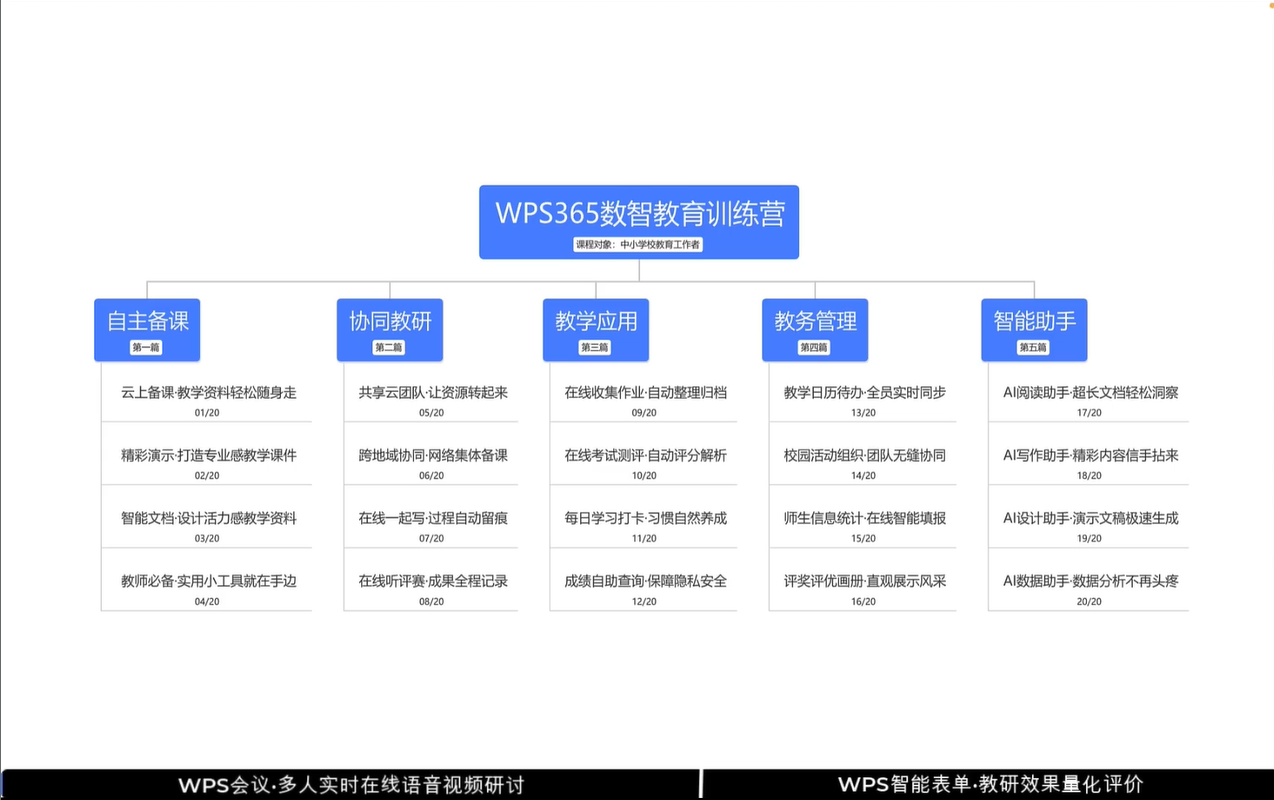The image size is (1274, 800).
Task: Open lesson 智能文档·设计活力感教学资料
Action: pos(208,518)
